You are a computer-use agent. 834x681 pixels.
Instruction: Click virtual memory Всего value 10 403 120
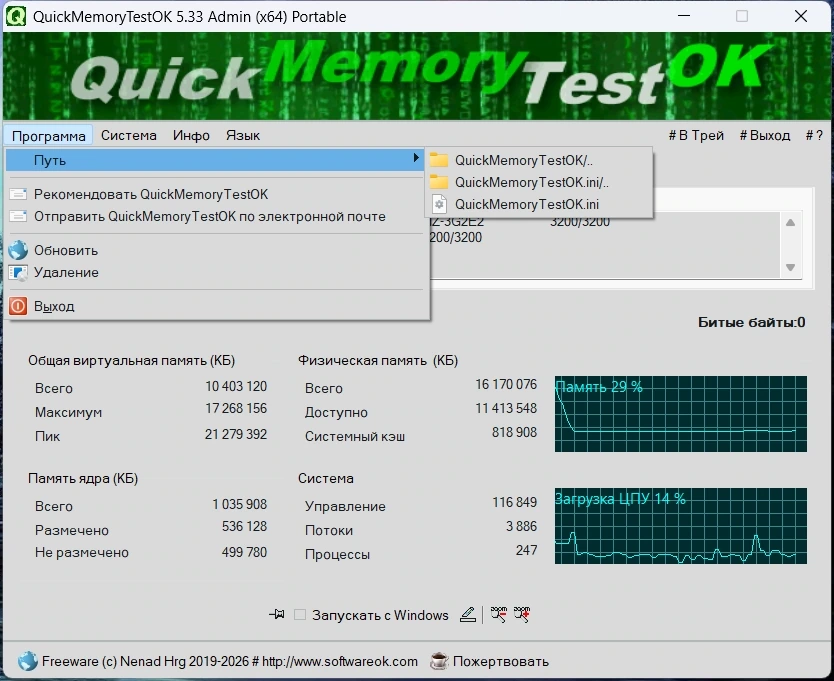(x=236, y=386)
